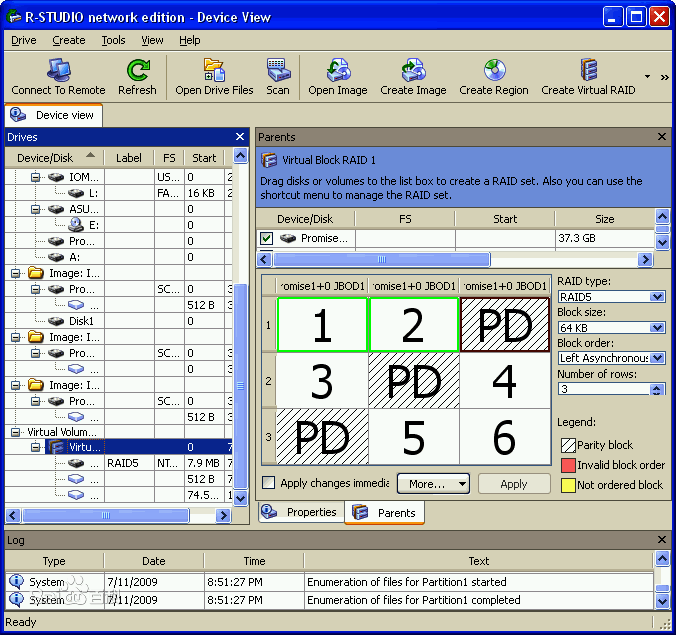Click the Connect To Remote toolbar icon

pyautogui.click(x=58, y=71)
